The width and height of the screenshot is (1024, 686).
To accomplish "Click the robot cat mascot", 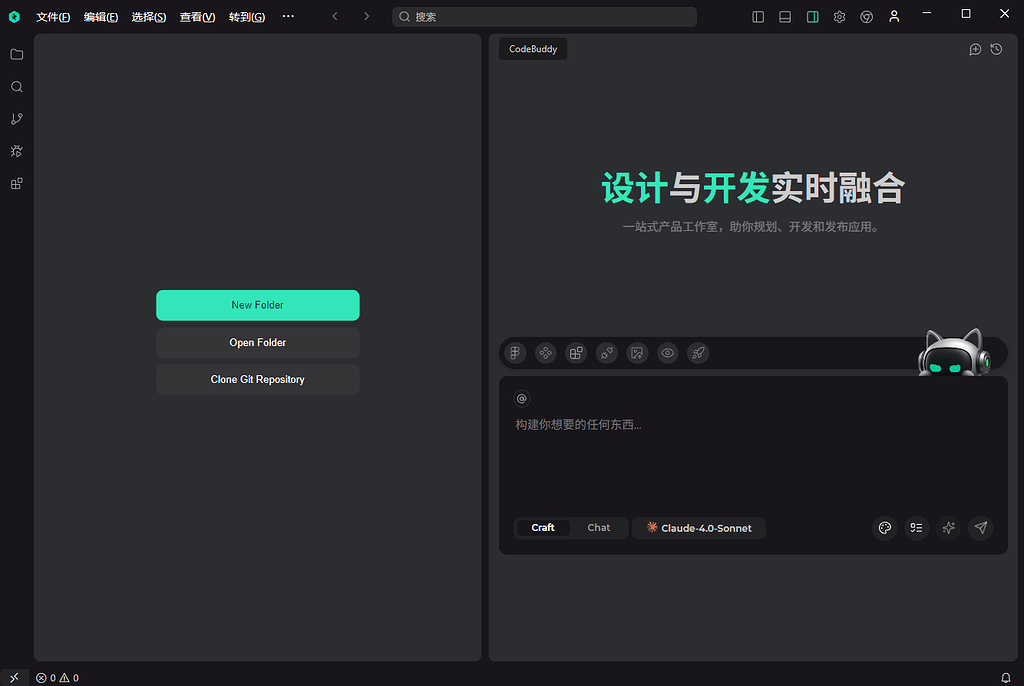I will click(x=953, y=353).
